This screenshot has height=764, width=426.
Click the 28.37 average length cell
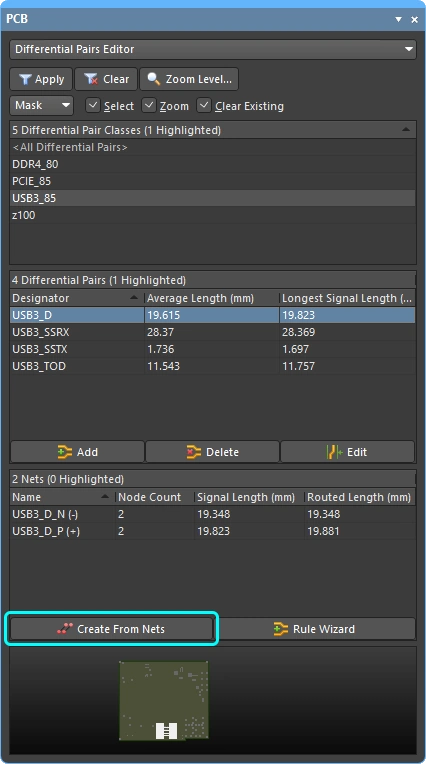[x=212, y=332]
